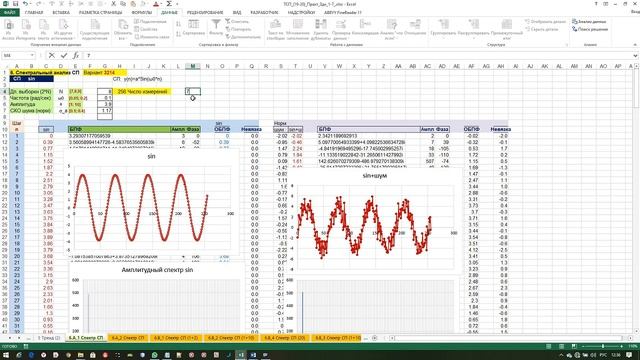Open What-If Analysis
This screenshot has height=360, width=640.
391,30
